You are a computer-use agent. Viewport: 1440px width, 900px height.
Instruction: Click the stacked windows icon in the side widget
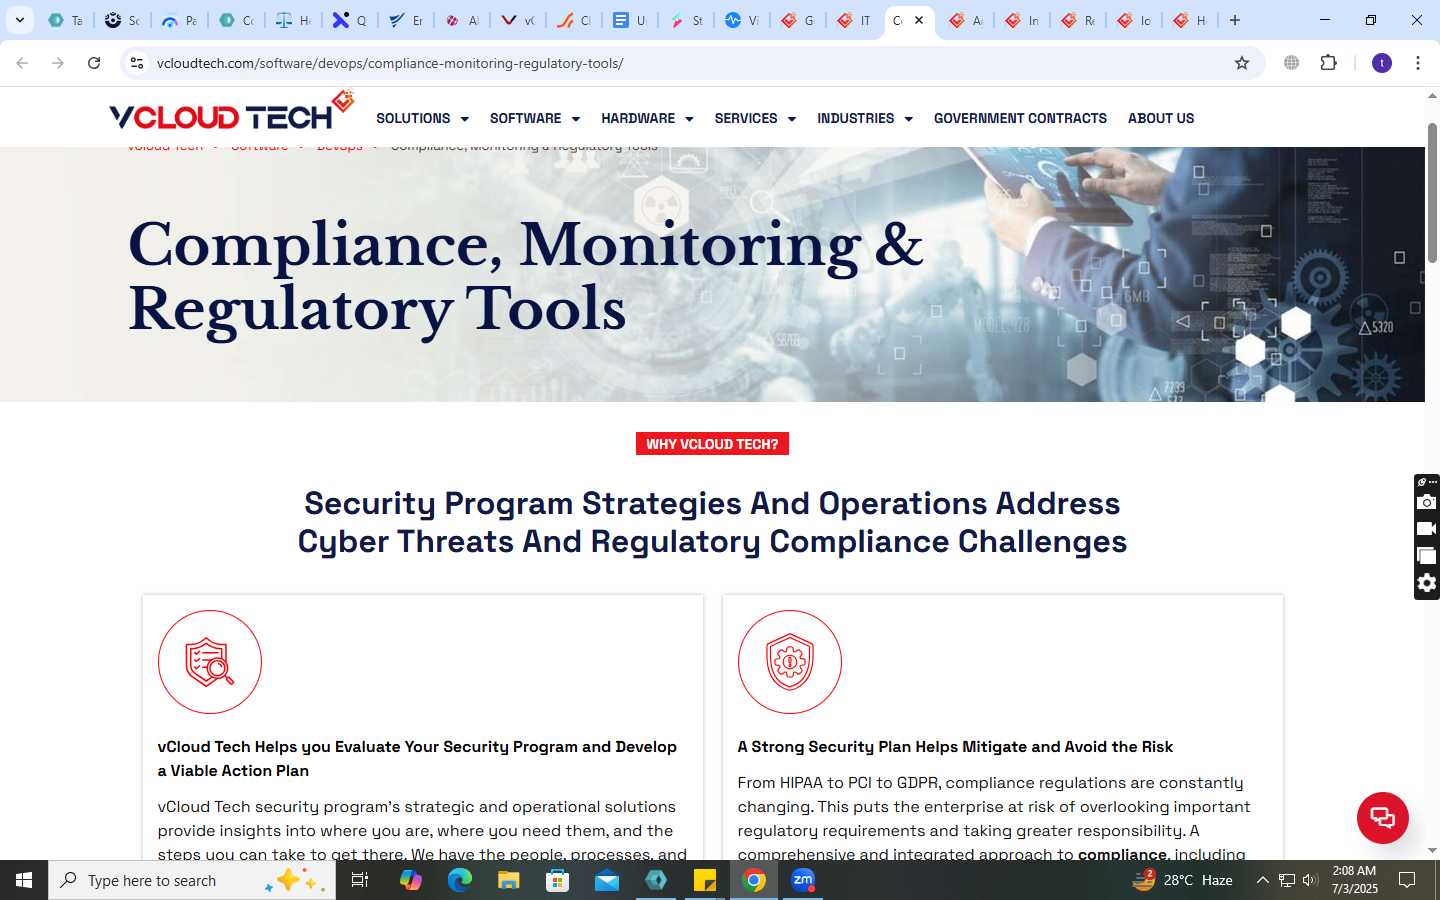point(1427,556)
